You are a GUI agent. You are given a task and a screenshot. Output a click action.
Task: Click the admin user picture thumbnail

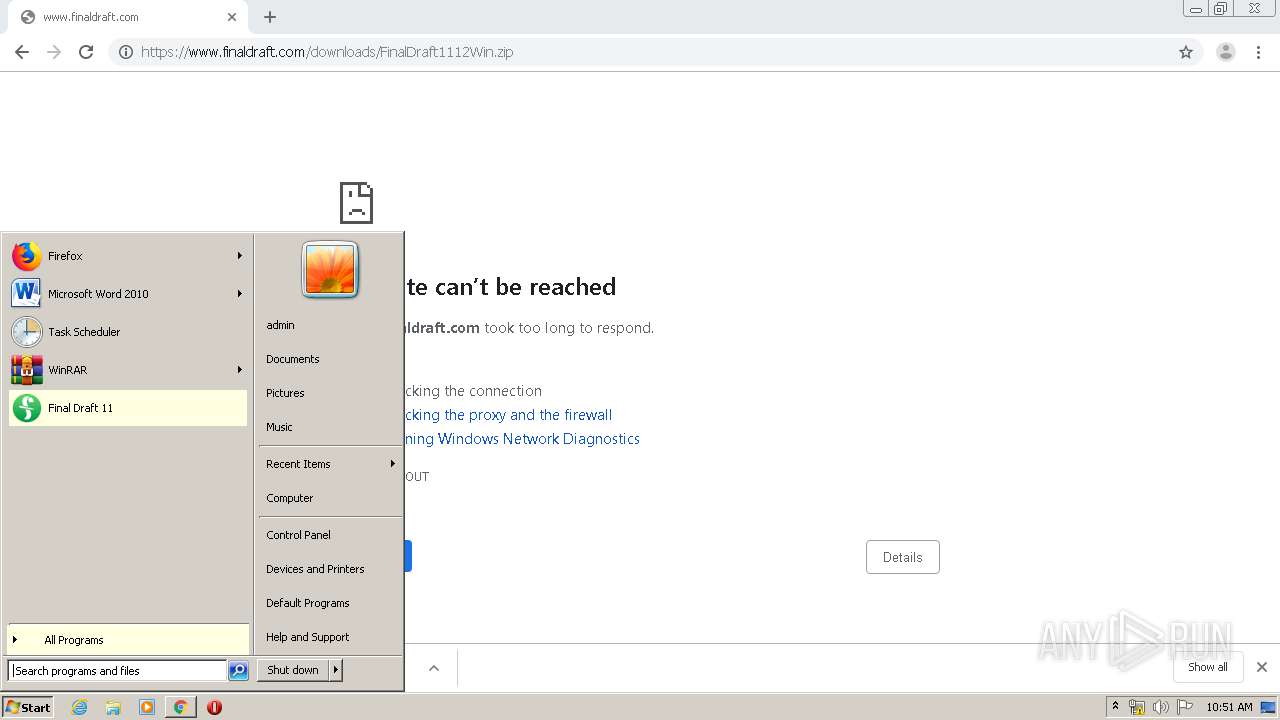[x=330, y=270]
